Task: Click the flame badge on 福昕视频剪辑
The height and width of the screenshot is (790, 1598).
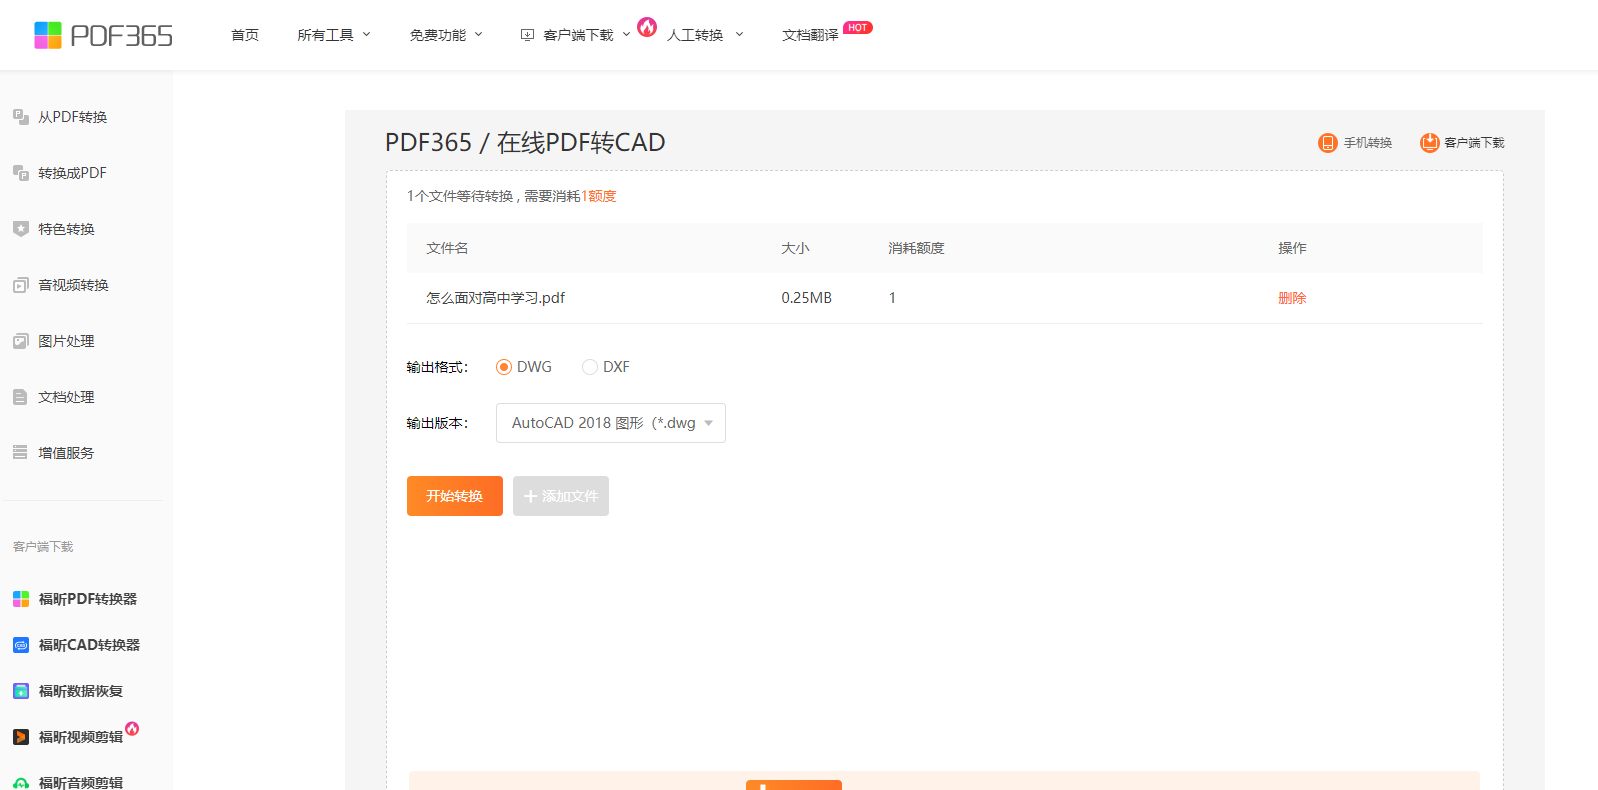Action: [x=132, y=728]
